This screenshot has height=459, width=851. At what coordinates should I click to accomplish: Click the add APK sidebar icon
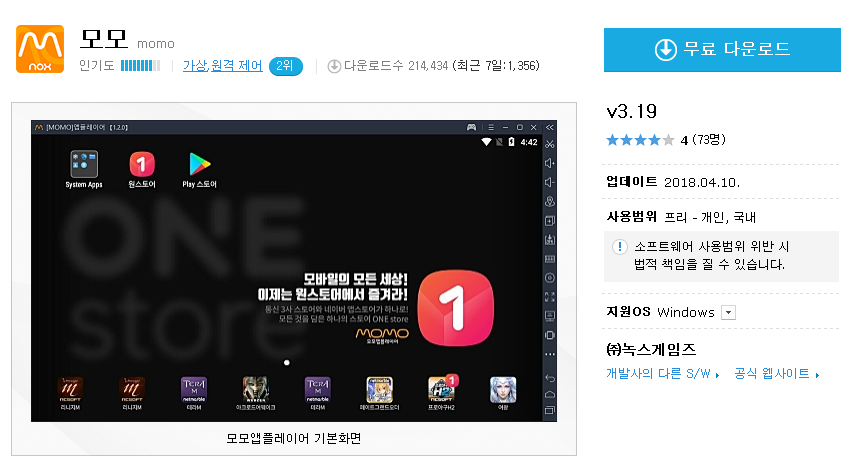coord(550,221)
